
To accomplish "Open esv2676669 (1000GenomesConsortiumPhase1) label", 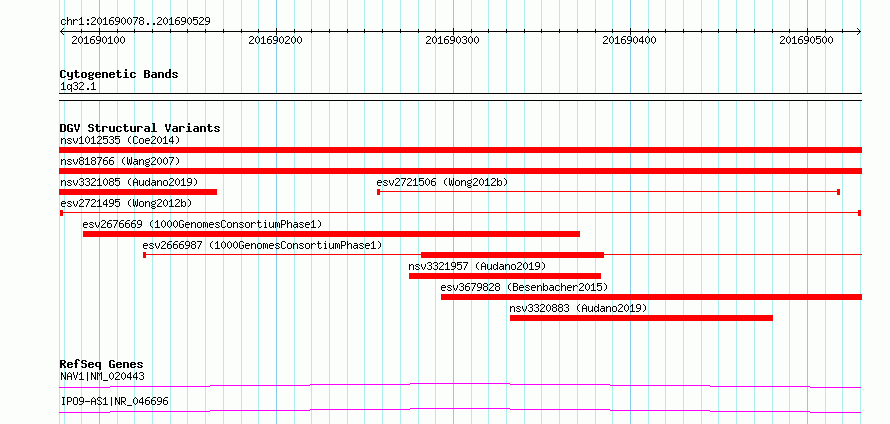I will point(202,224).
